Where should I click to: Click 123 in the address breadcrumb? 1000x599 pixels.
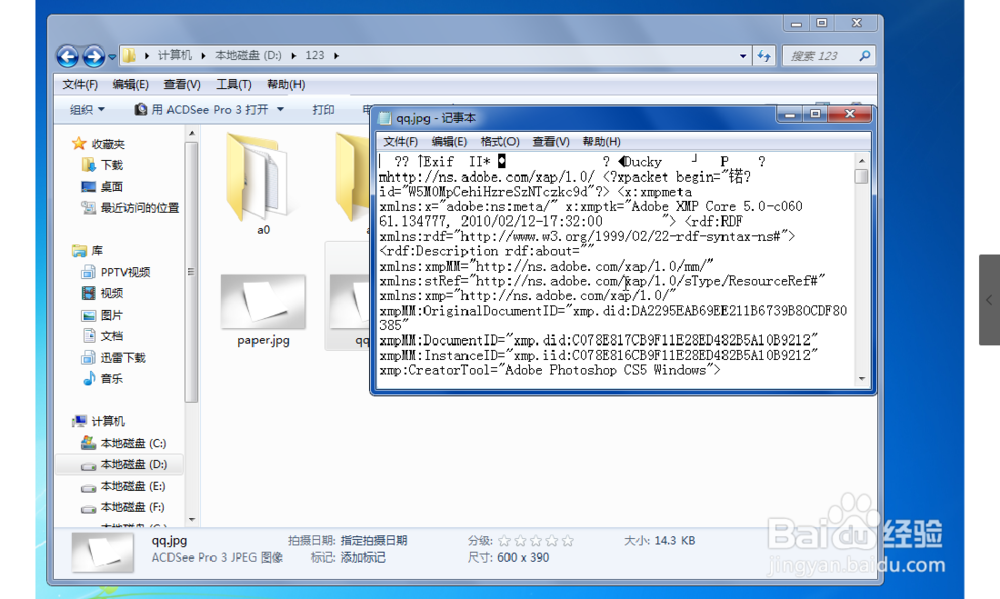coord(314,55)
